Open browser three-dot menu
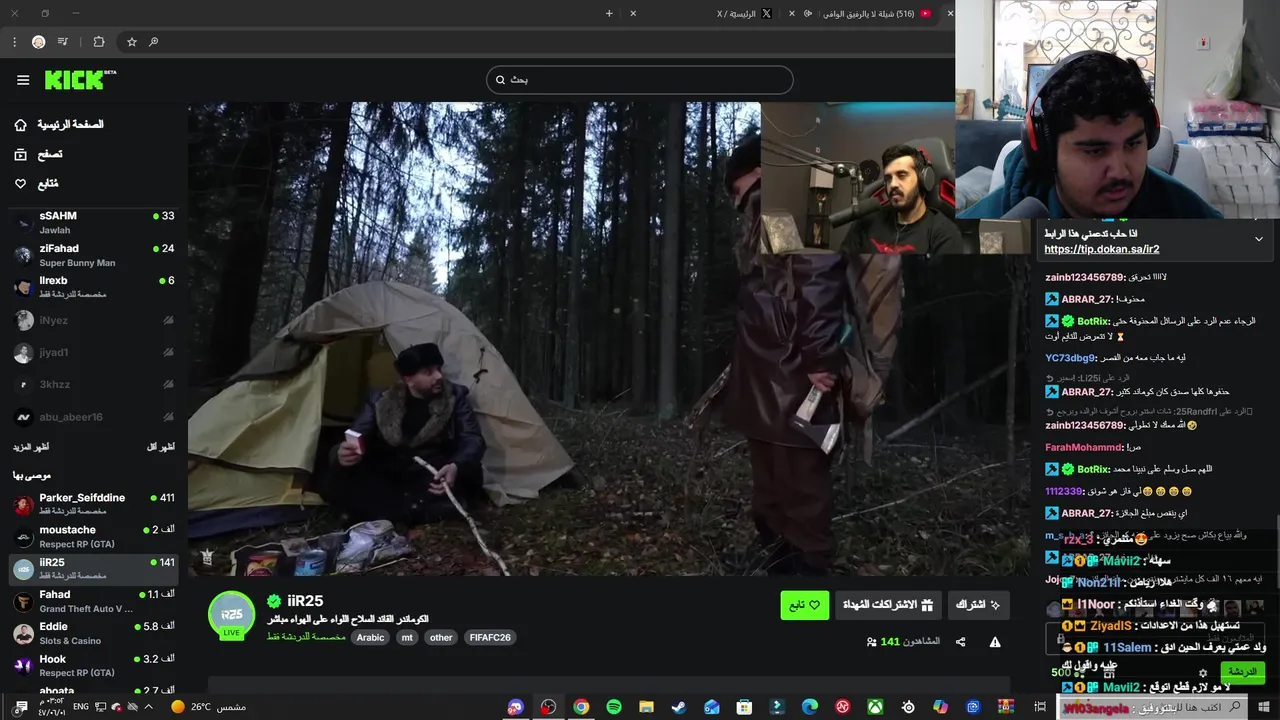Image resolution: width=1280 pixels, height=720 pixels. pos(14,42)
